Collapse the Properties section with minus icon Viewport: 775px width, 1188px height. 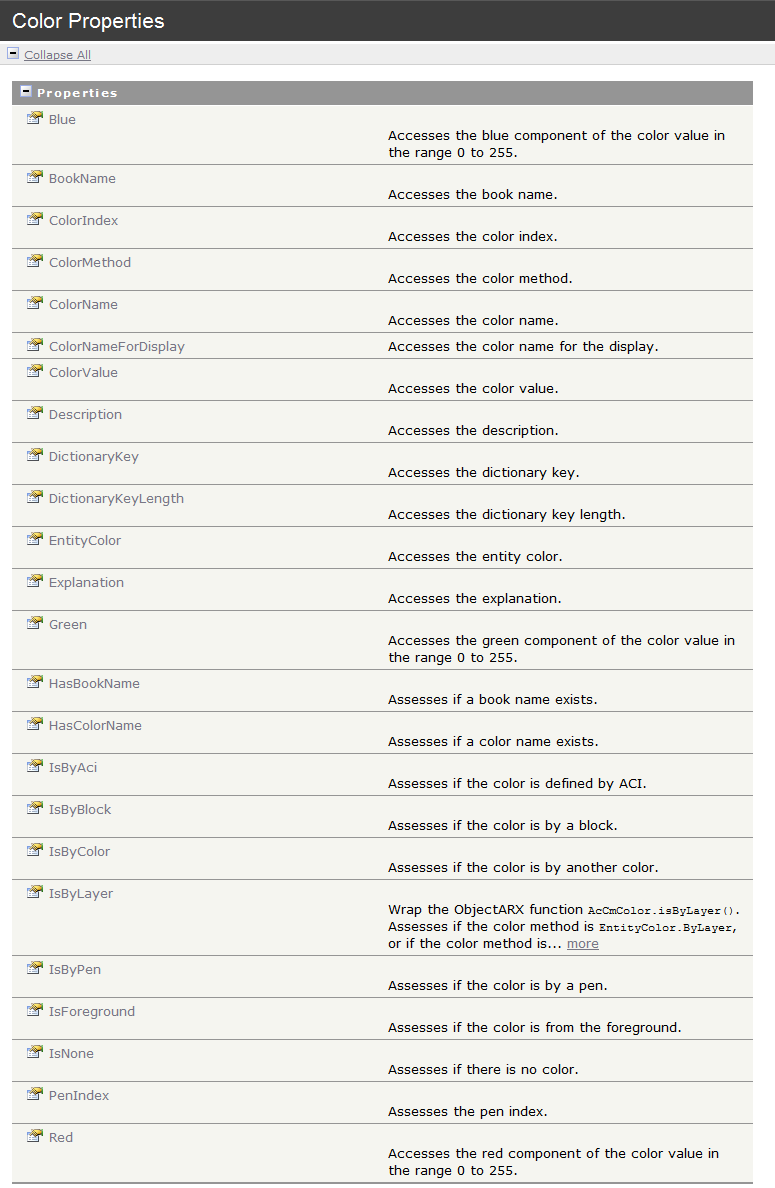[x=26, y=92]
